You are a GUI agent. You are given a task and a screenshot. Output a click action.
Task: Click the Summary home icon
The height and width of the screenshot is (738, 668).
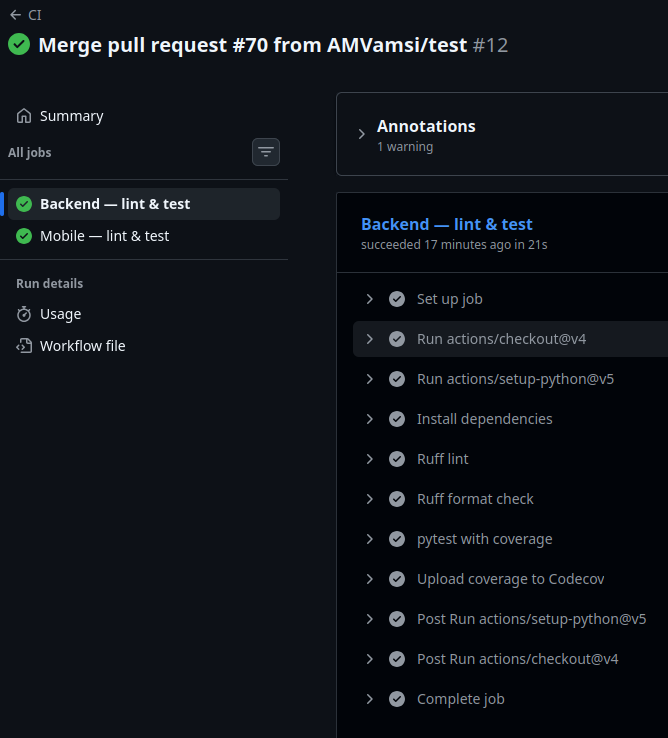(24, 116)
